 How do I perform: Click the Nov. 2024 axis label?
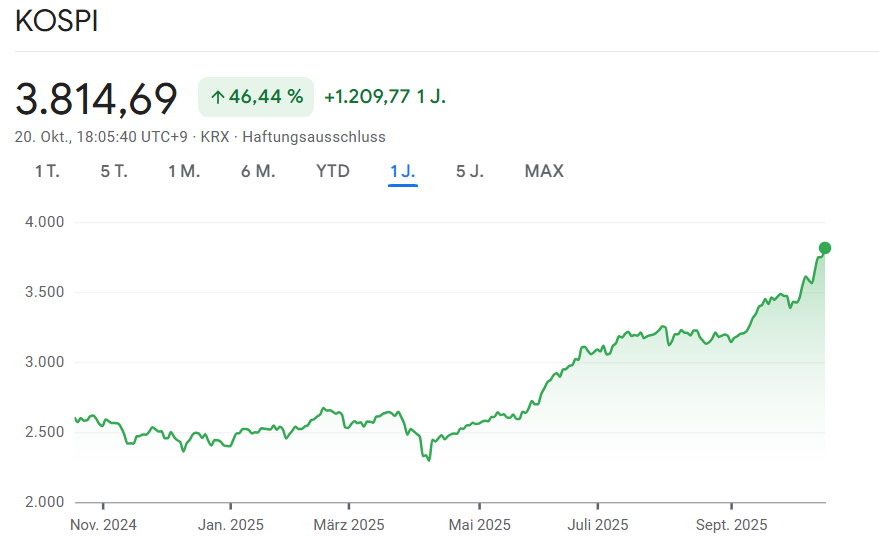pos(104,525)
